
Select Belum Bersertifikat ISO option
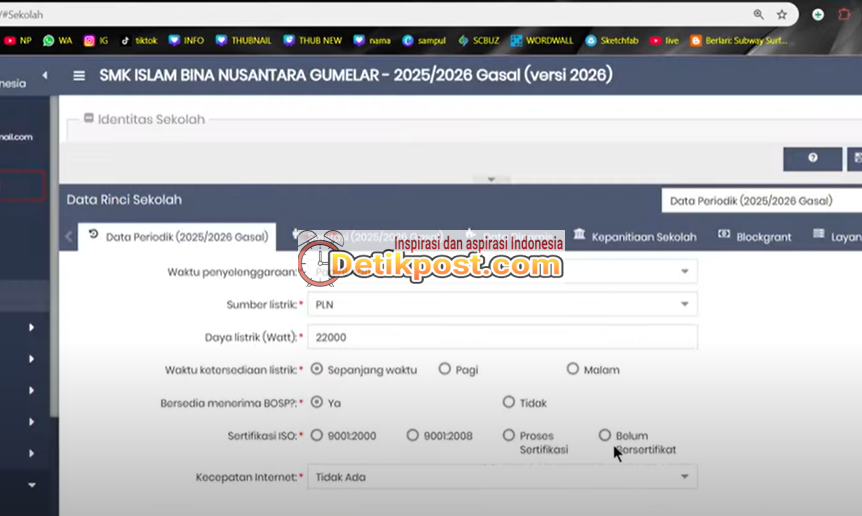click(605, 435)
